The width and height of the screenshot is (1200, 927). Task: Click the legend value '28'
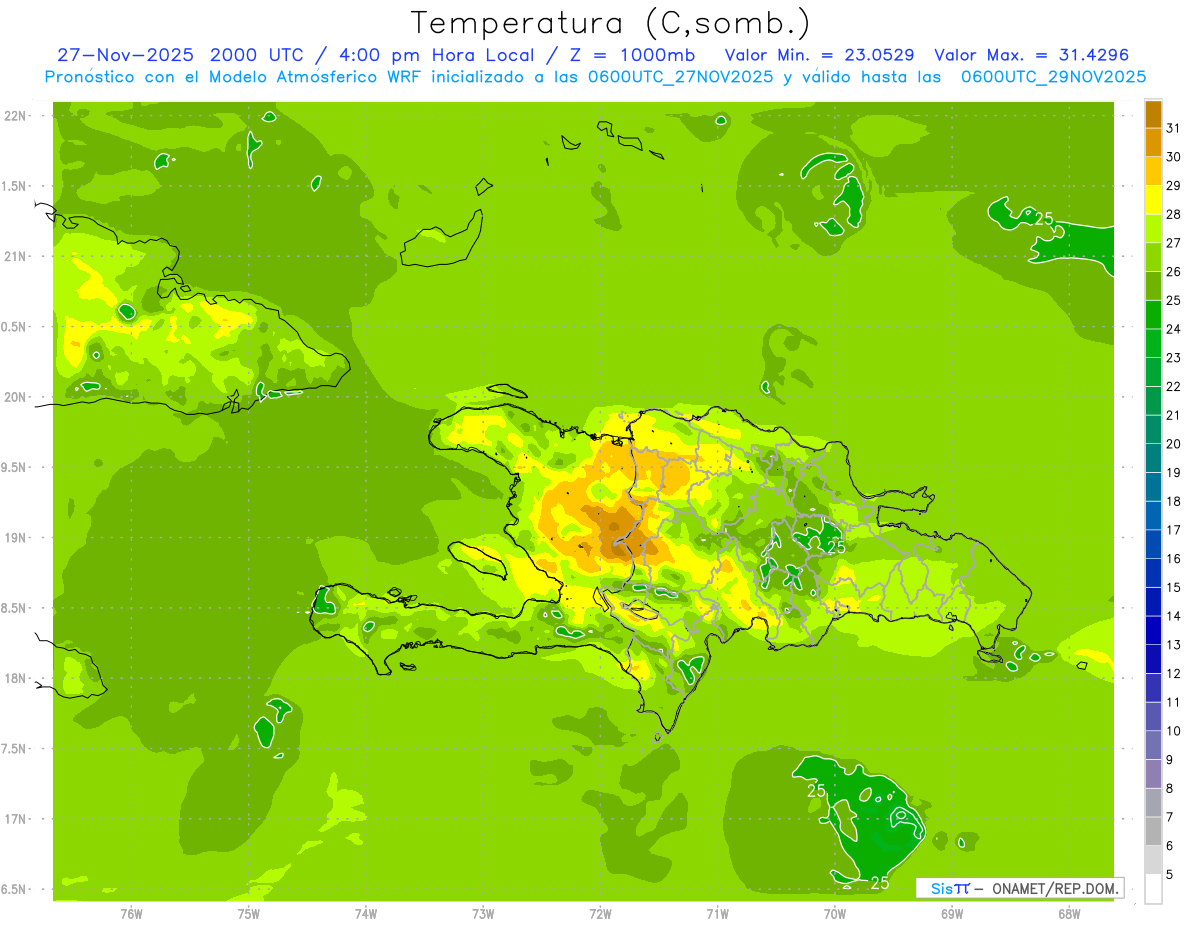coord(1174,213)
